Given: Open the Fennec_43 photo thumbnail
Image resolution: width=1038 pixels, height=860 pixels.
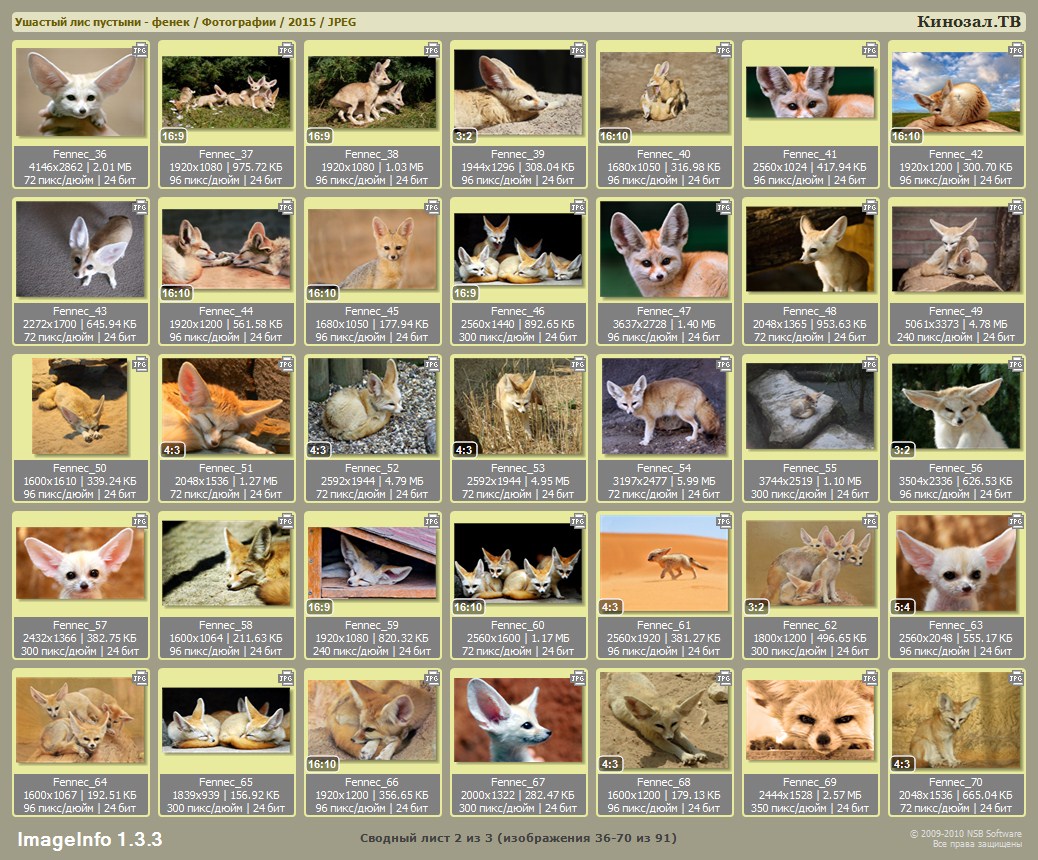Looking at the screenshot, I should point(80,249).
